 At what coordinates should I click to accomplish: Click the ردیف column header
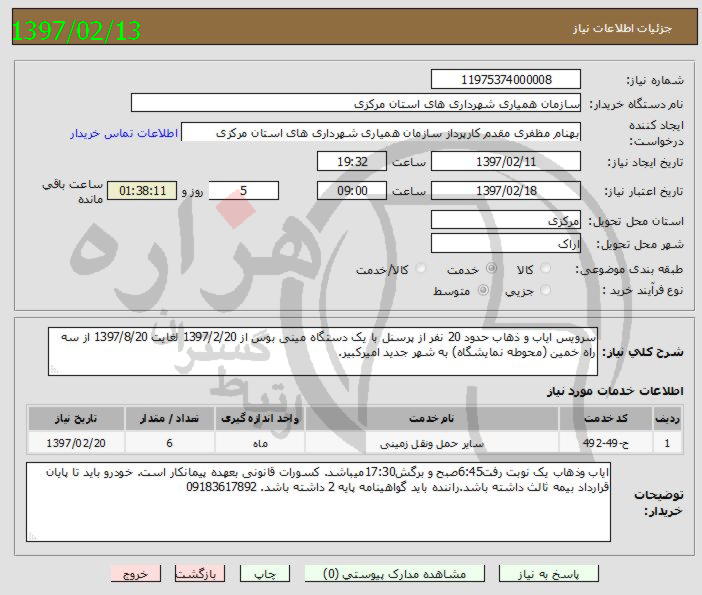pos(667,418)
